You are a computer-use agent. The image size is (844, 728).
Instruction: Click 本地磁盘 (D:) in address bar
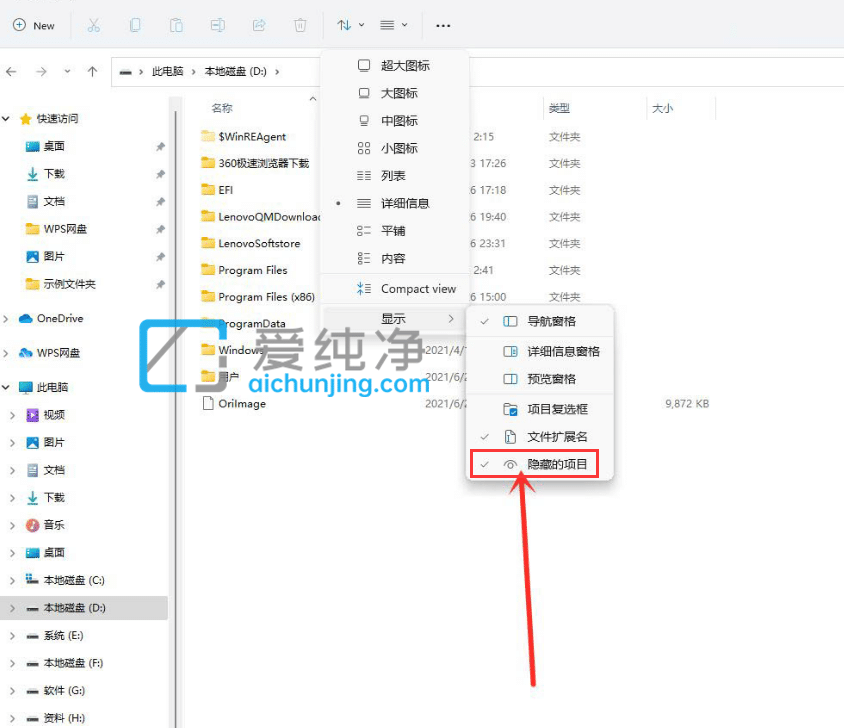tap(235, 72)
